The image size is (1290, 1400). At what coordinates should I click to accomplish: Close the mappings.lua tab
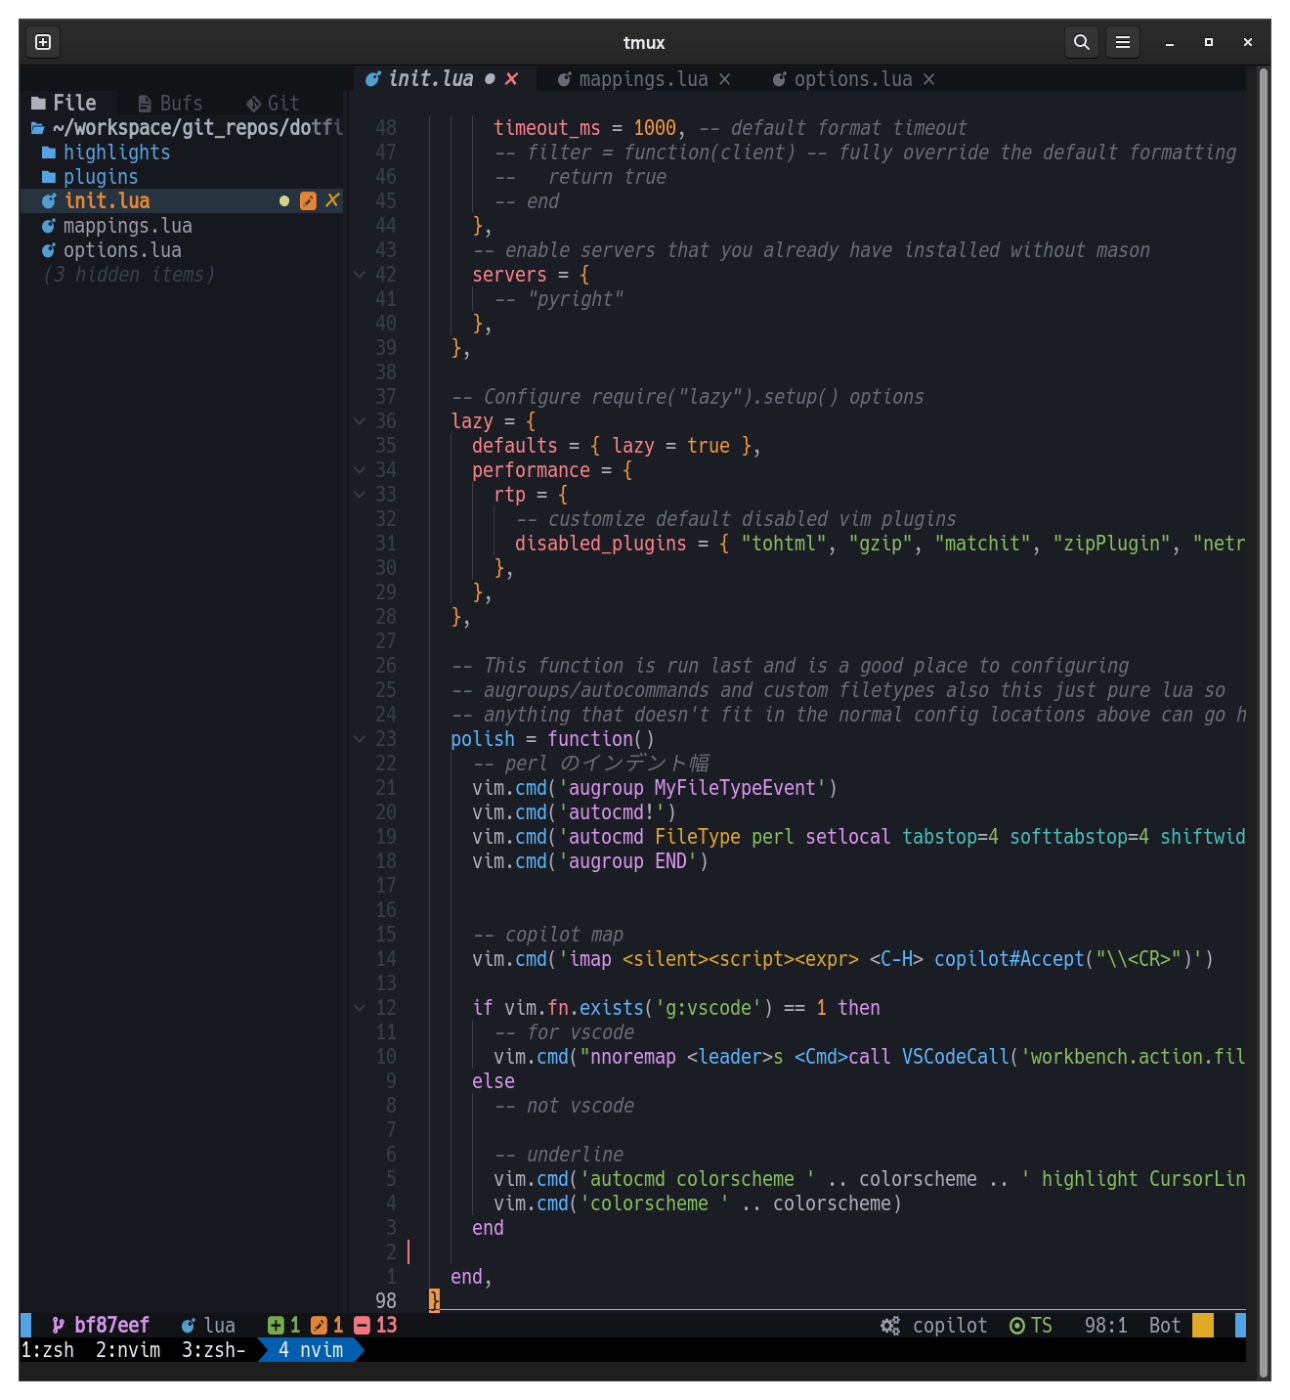click(x=725, y=79)
